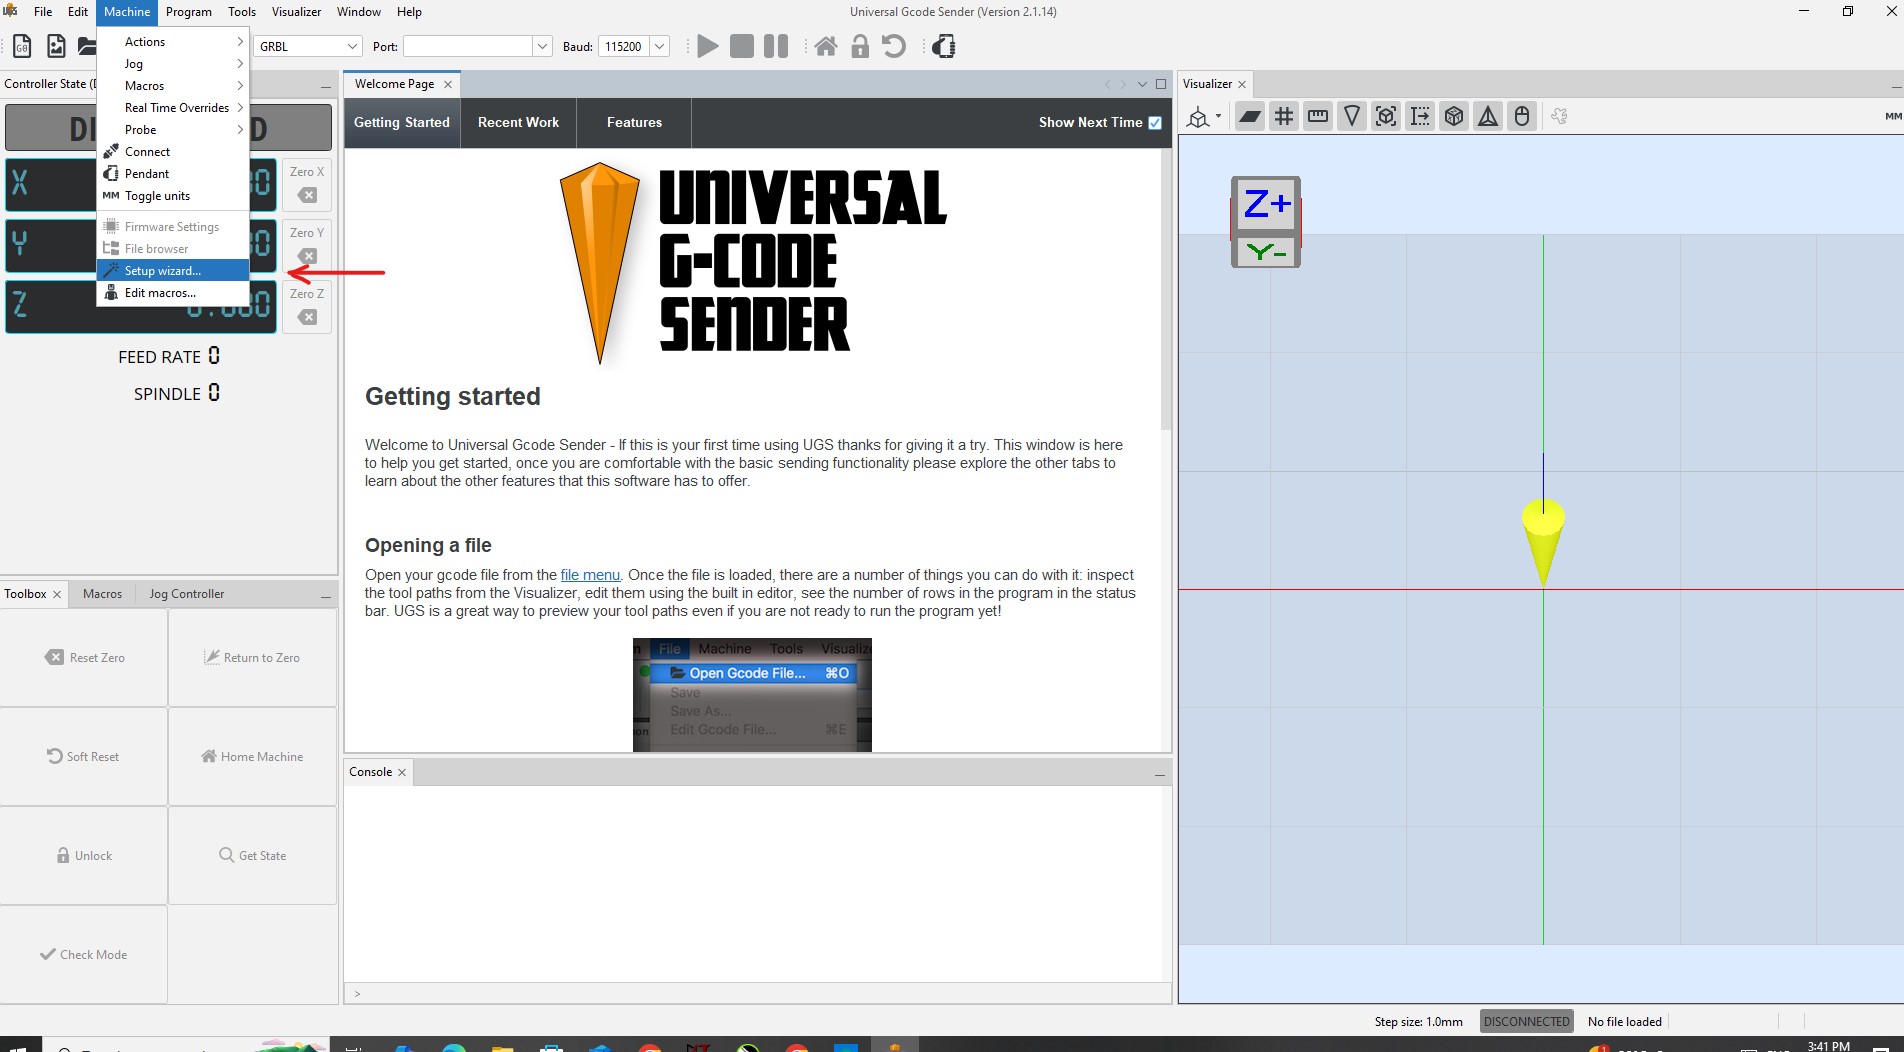Click the Reset Zero toolbox button

tap(84, 658)
